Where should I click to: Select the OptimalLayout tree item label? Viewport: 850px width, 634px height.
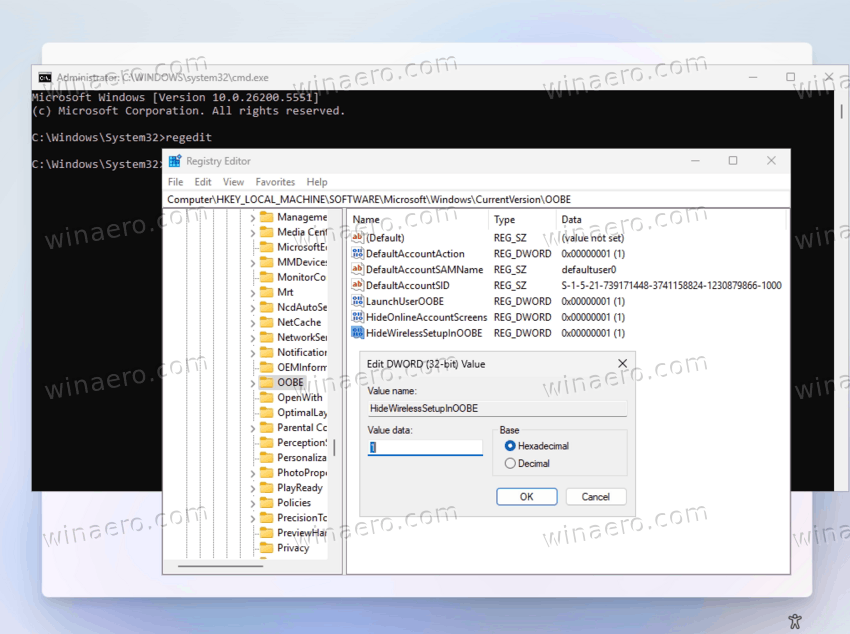tap(302, 412)
